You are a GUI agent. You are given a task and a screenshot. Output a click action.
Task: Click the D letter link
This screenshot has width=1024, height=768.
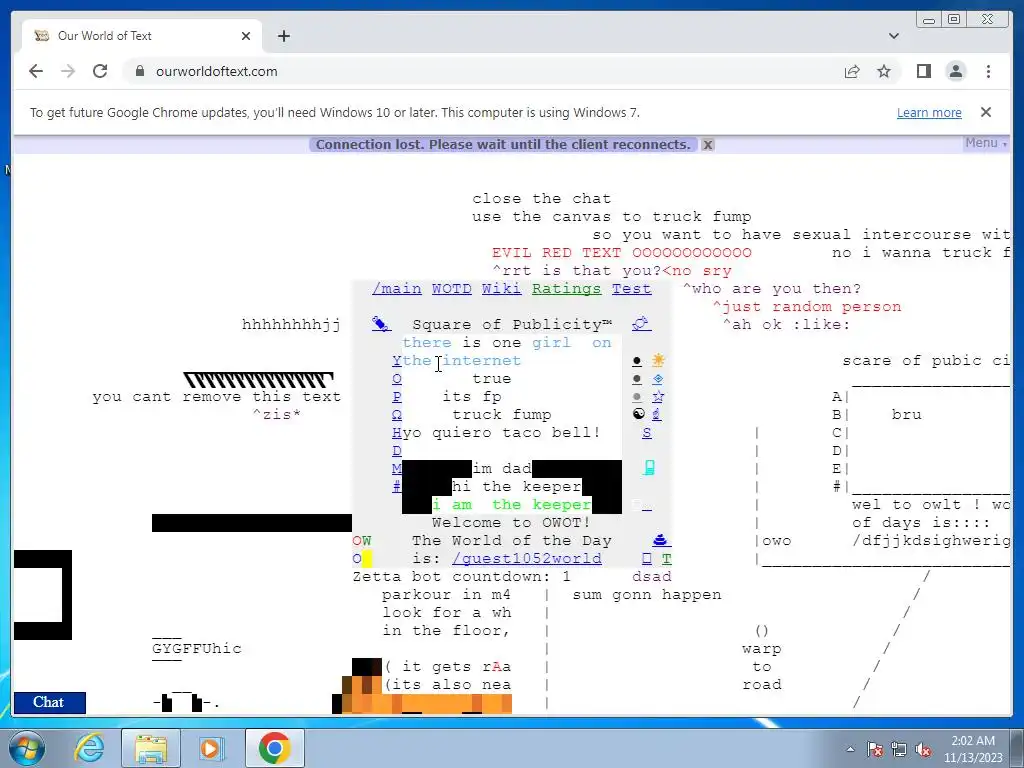(x=396, y=451)
